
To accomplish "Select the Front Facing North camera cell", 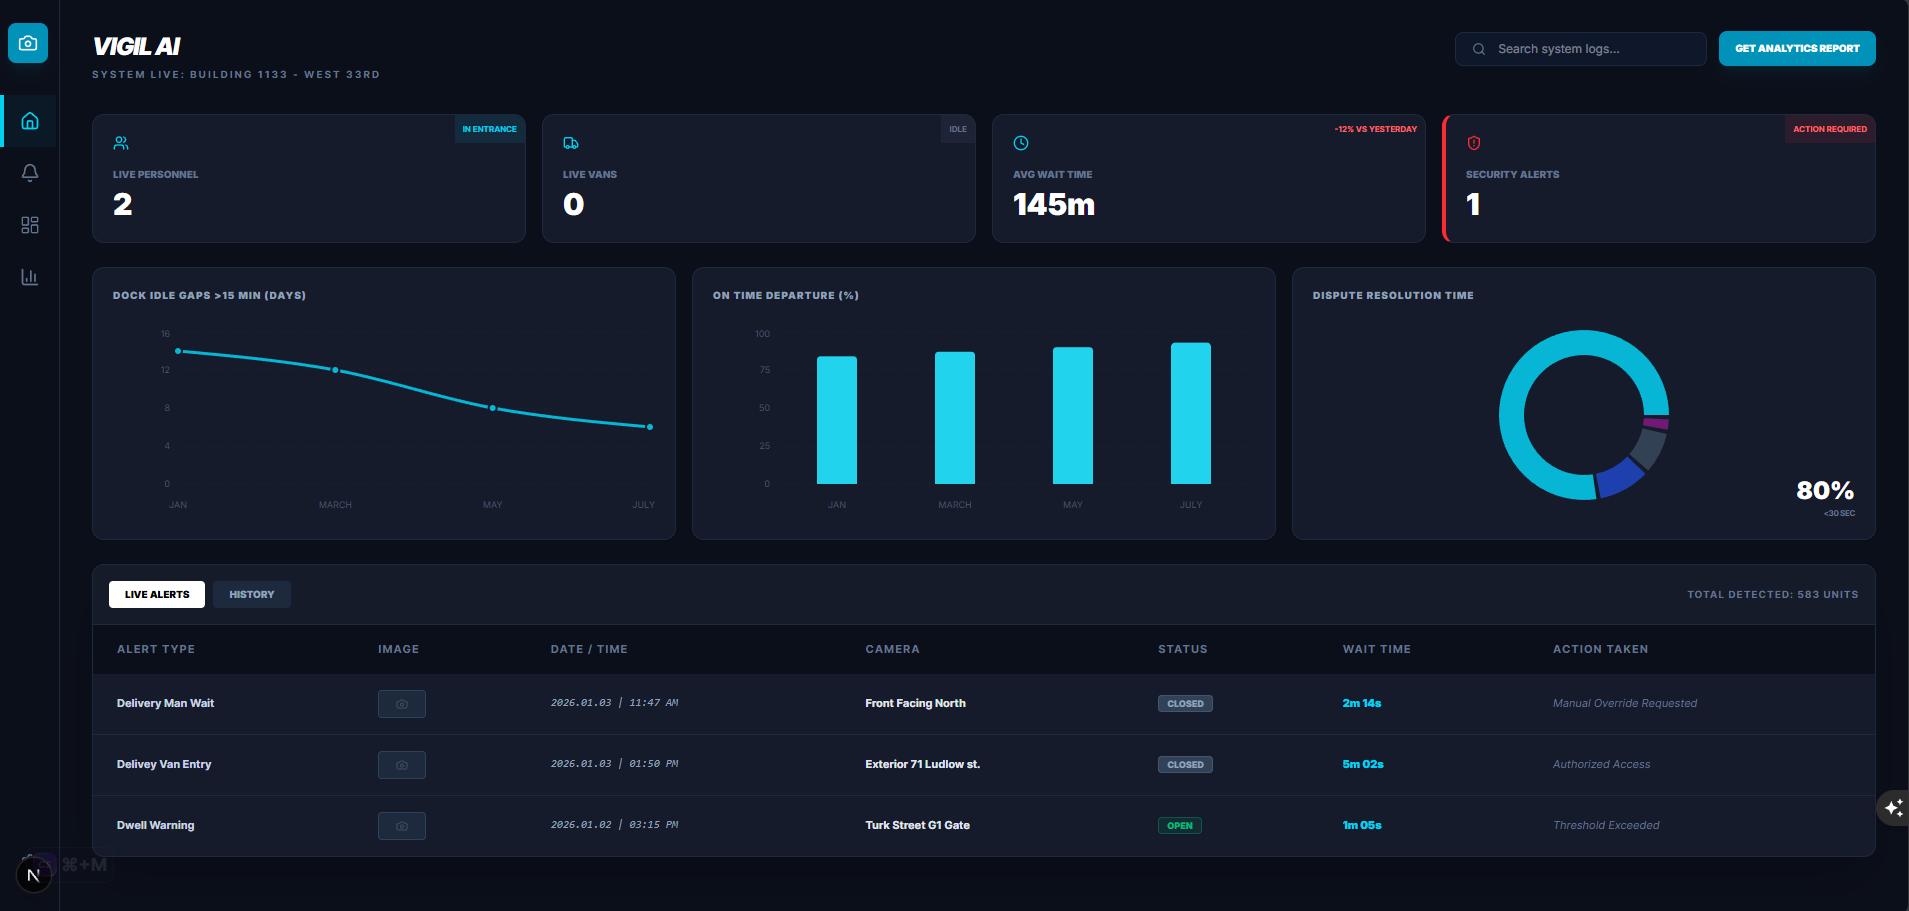I will pos(915,704).
